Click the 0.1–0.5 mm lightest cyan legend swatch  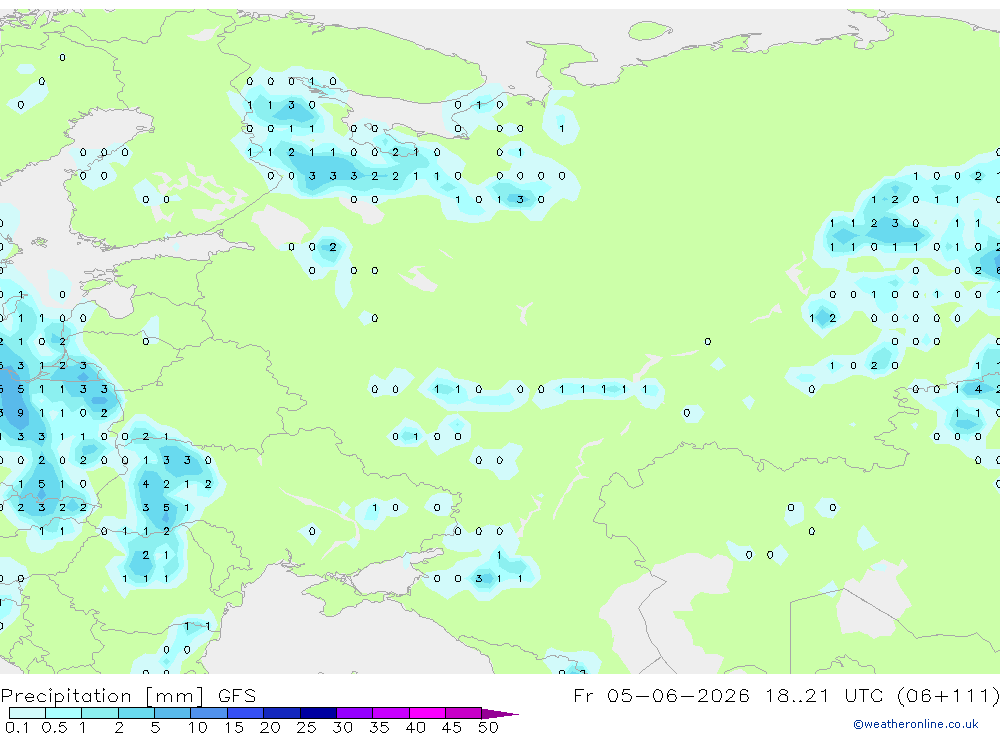(x=27, y=713)
